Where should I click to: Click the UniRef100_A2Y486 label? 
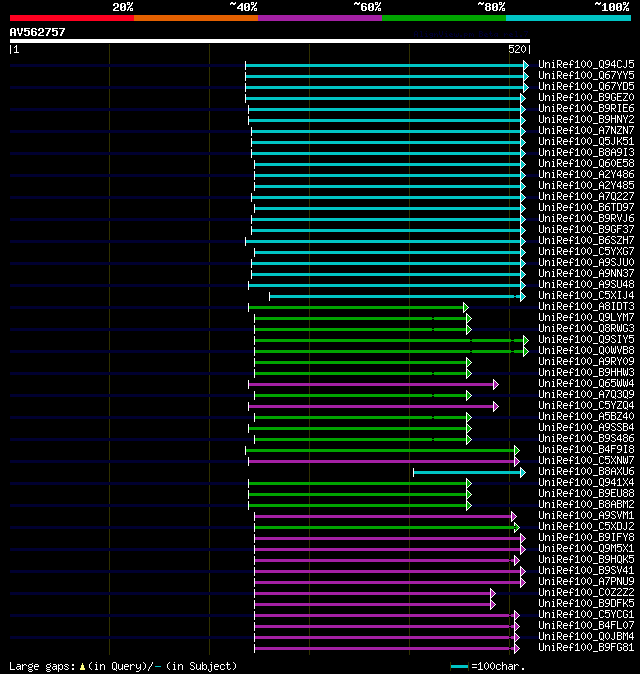point(586,175)
